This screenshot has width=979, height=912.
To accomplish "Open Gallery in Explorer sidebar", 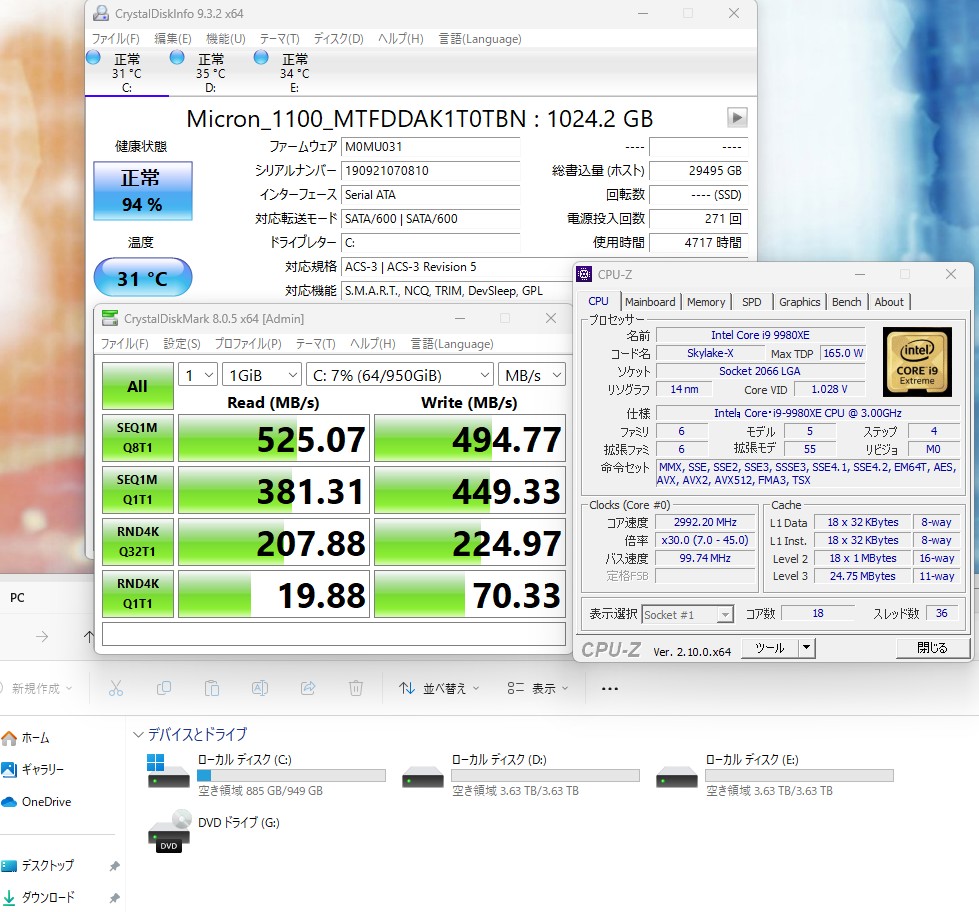I will coord(33,770).
